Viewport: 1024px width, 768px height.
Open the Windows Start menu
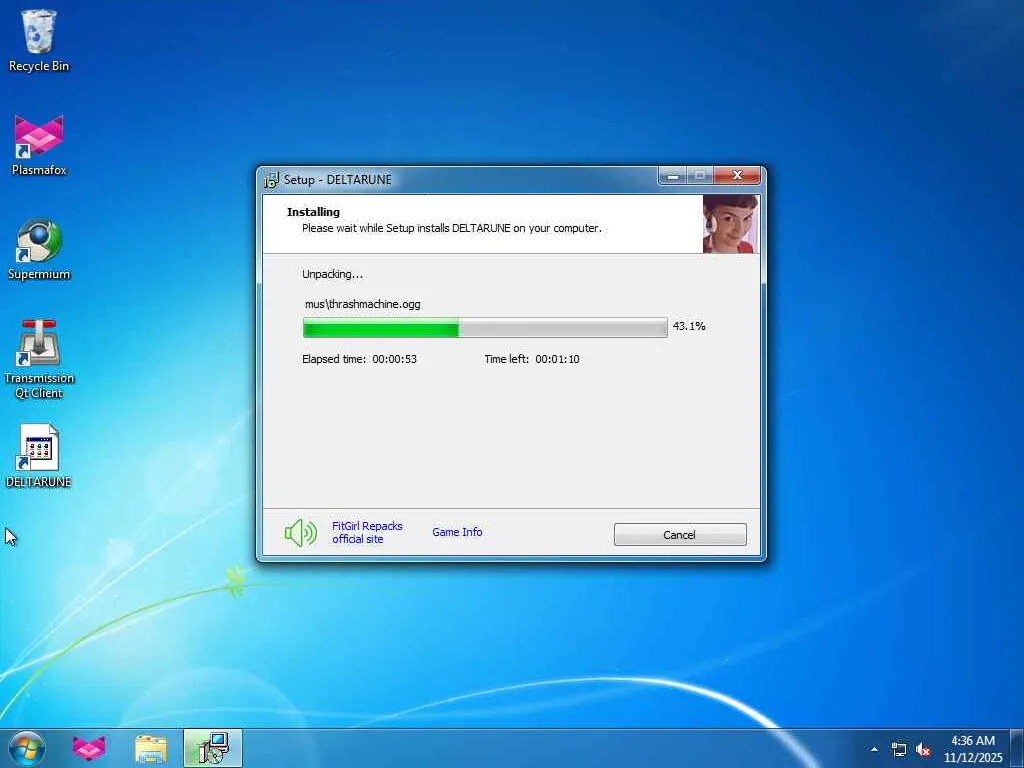[x=27, y=748]
